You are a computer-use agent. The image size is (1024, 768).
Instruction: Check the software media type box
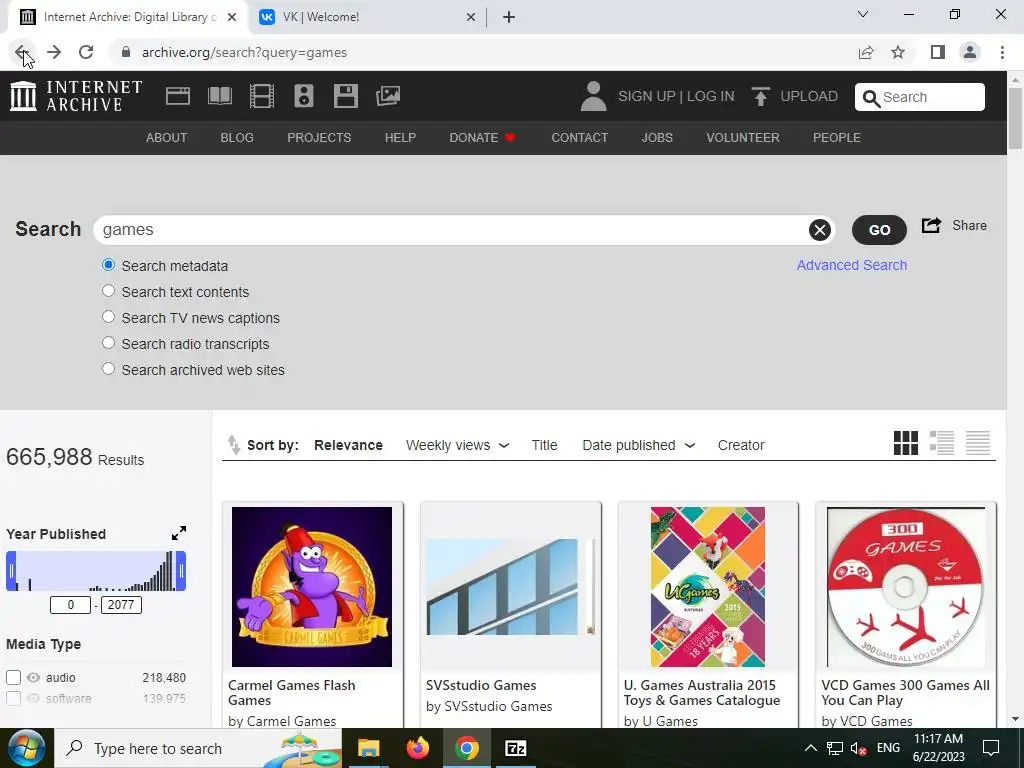pos(13,698)
